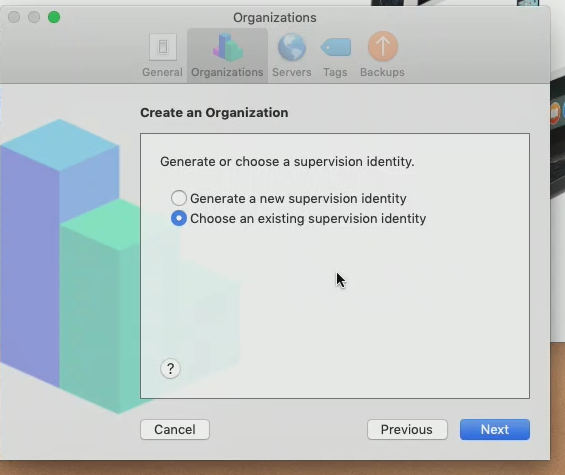The image size is (565, 475).
Task: Switch to the General tab label
Action: 163,72
